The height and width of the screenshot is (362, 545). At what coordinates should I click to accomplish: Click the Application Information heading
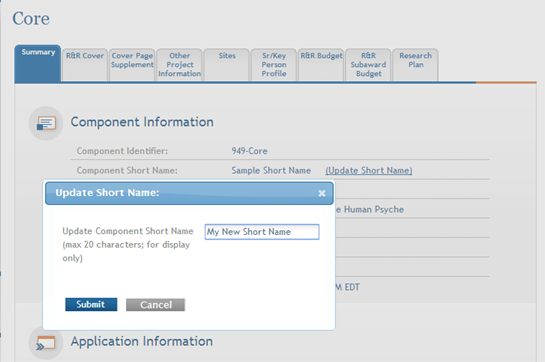(x=141, y=341)
